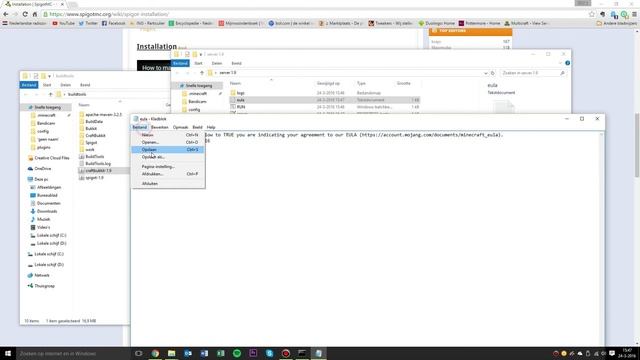Click the Chrome address bar URL
This screenshot has width=640, height=360.
point(109,14)
